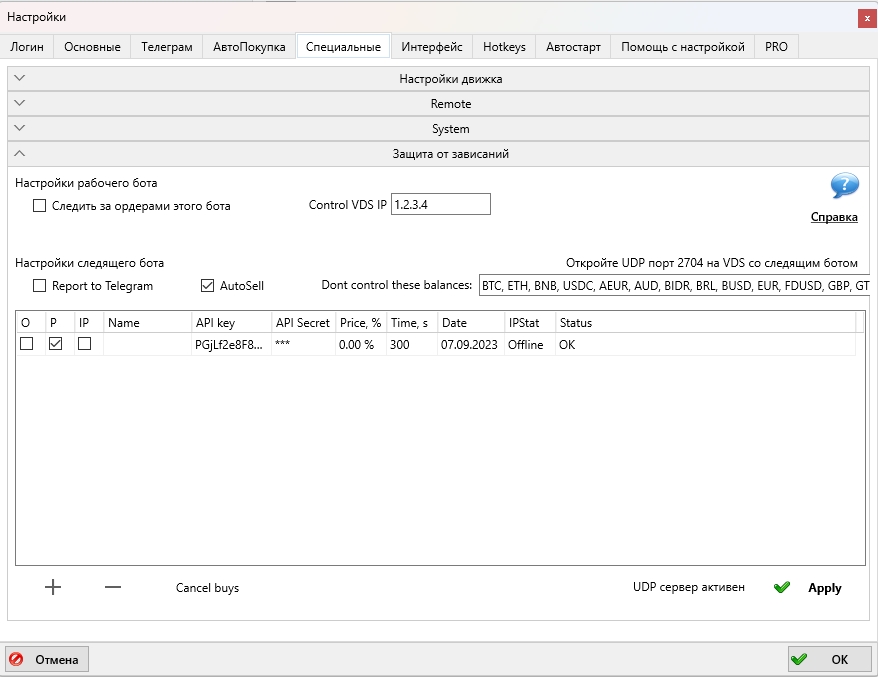Disable the AutoSell checkbox
Image resolution: width=878 pixels, height=677 pixels.
(x=208, y=286)
